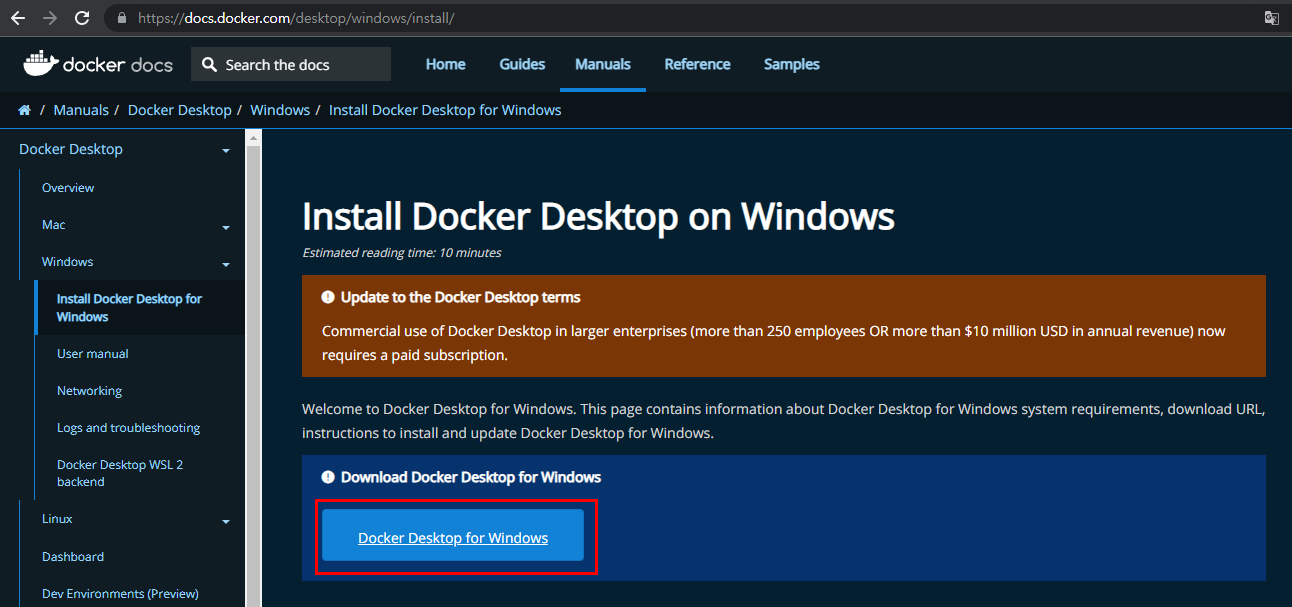Open the Dashboard sidebar item
This screenshot has width=1292, height=607.
[x=73, y=557]
